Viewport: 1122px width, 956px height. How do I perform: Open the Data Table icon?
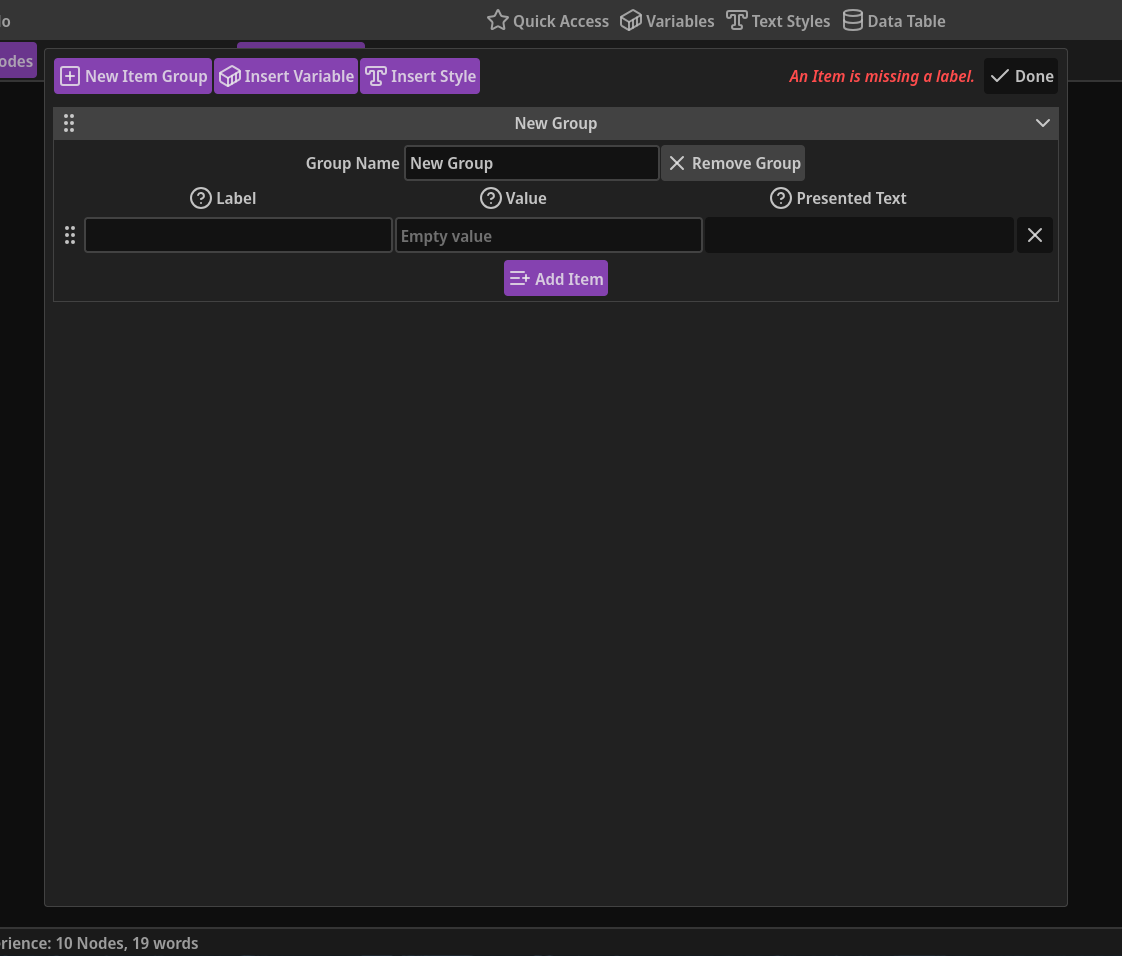[852, 20]
